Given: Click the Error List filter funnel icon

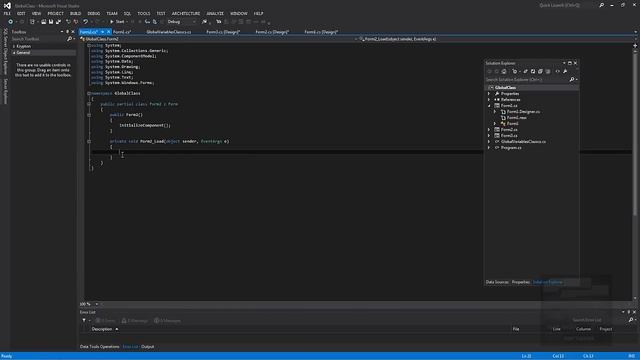Looking at the screenshot, I should click(x=84, y=320).
